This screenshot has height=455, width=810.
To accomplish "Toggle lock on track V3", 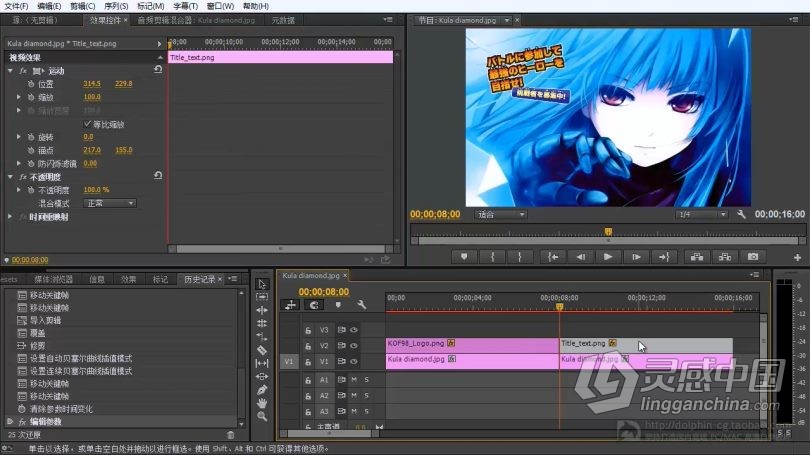I will 308,330.
